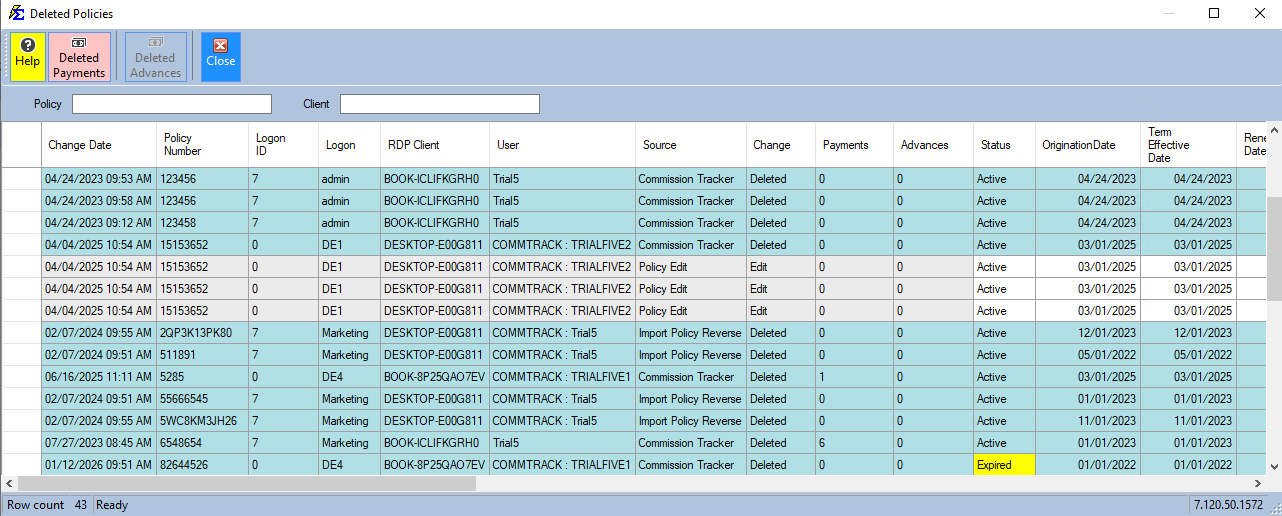The image size is (1282, 516).
Task: Sort by Logon ID column header
Action: click(x=284, y=145)
